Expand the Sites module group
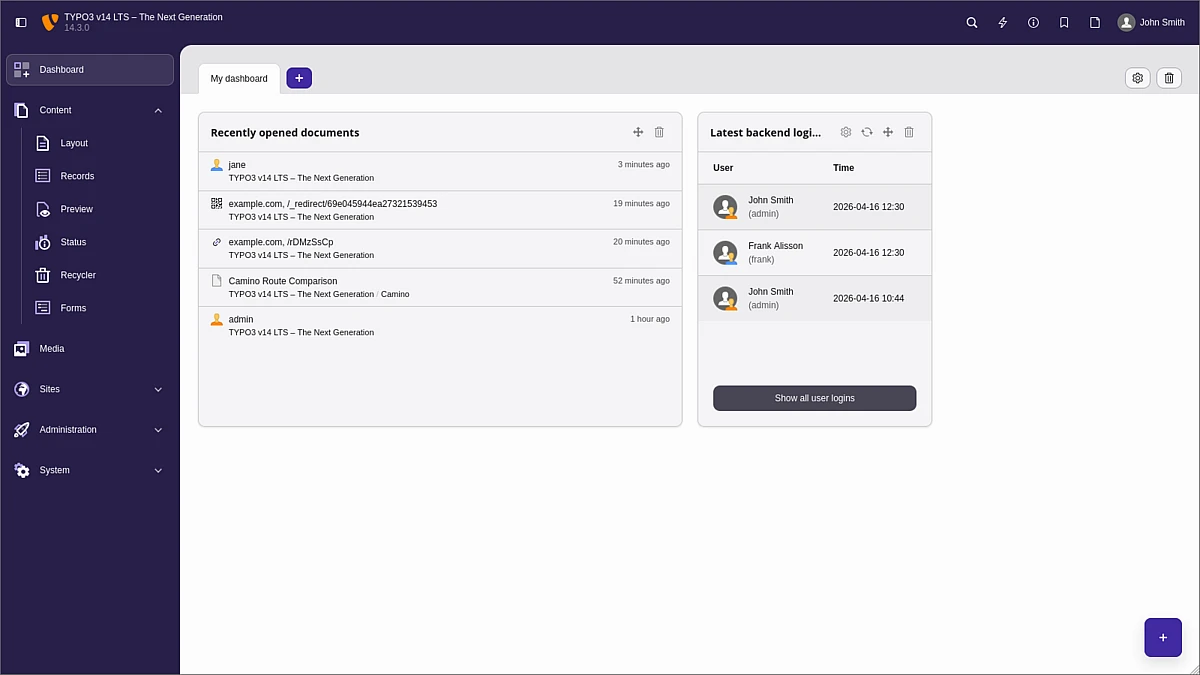Image resolution: width=1200 pixels, height=675 pixels. pos(158,389)
